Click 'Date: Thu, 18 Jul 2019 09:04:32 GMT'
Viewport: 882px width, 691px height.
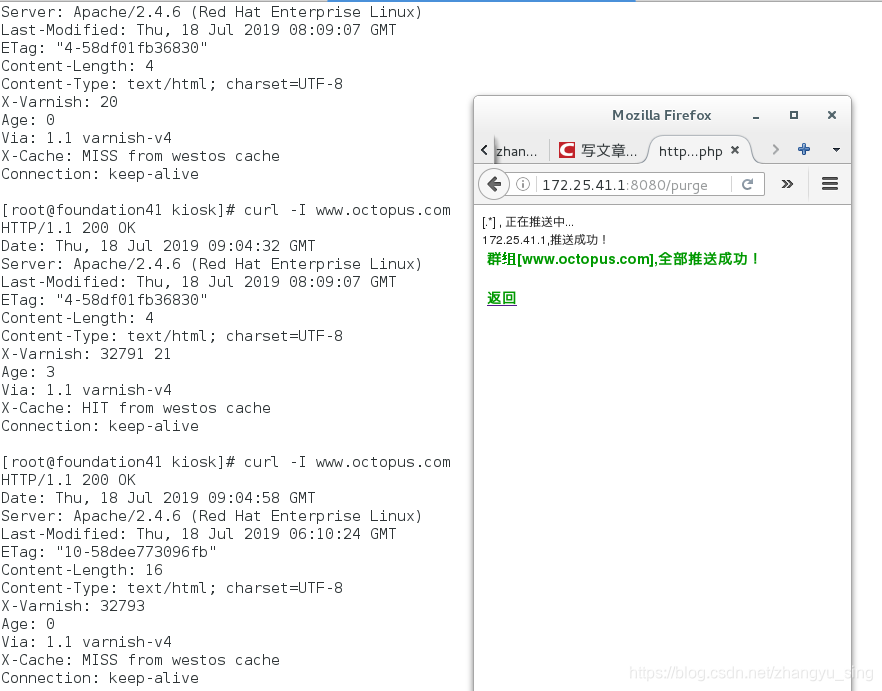158,246
